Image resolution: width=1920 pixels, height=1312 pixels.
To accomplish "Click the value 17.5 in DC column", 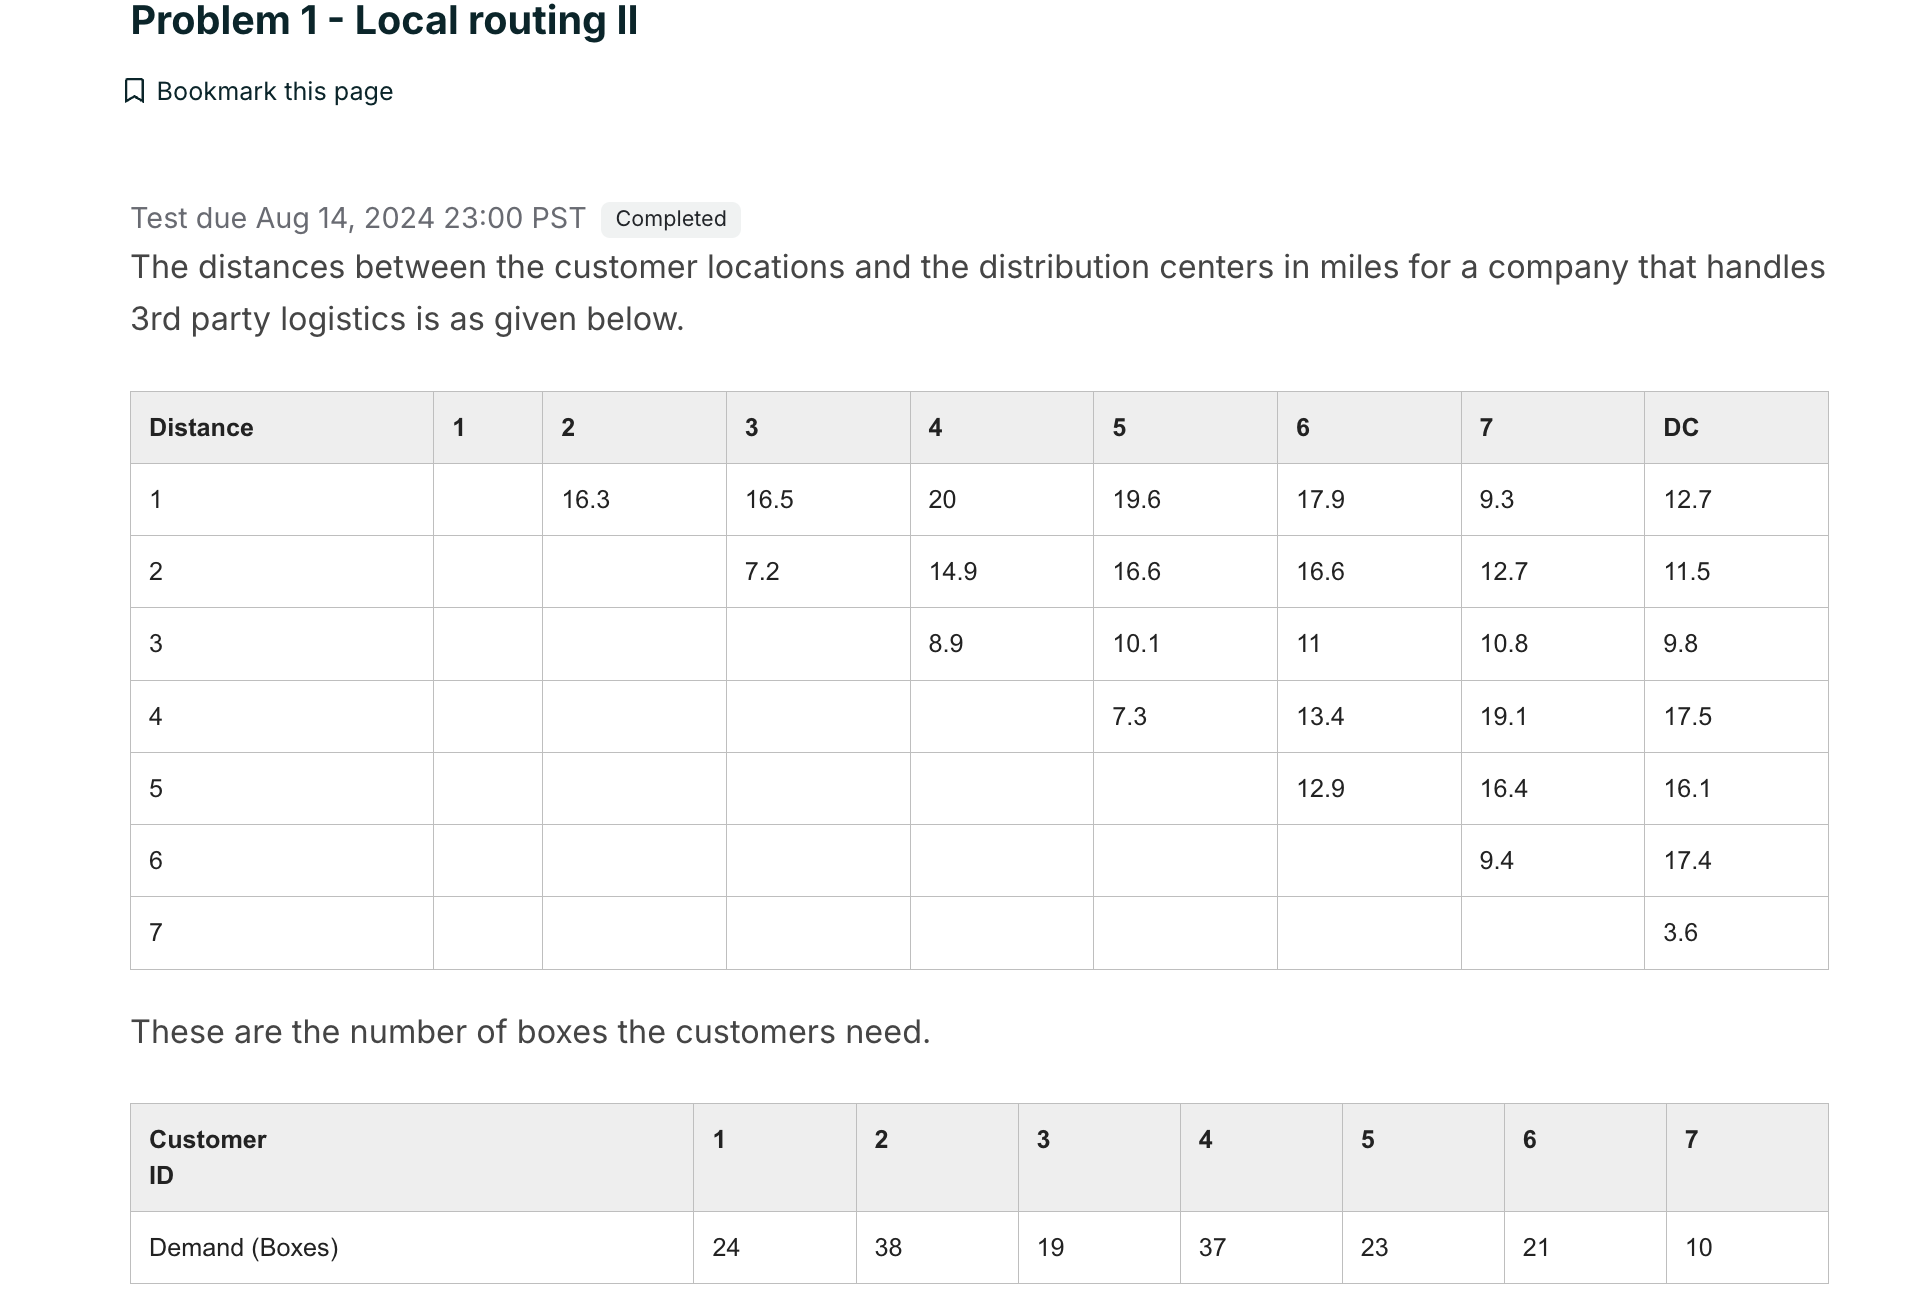I will 1688,716.
